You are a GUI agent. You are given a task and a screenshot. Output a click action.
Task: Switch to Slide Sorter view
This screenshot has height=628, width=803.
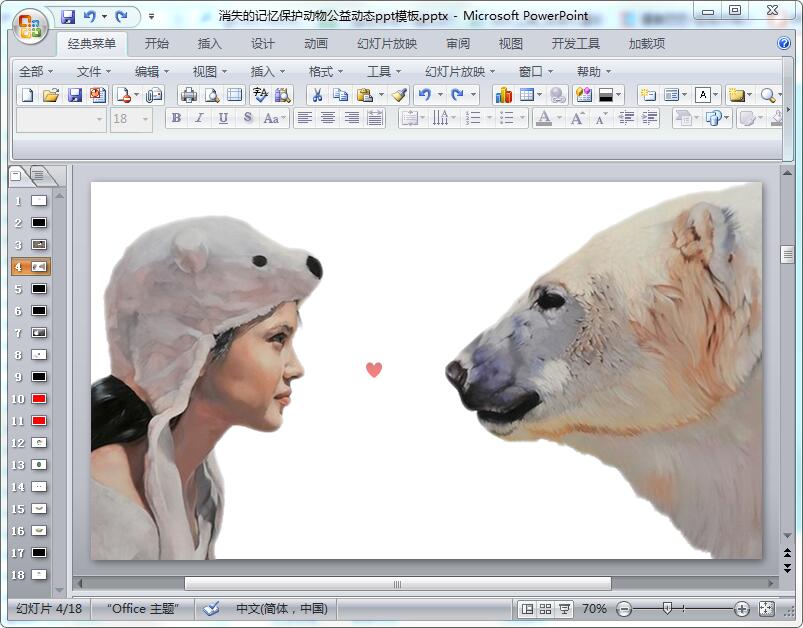tap(545, 609)
